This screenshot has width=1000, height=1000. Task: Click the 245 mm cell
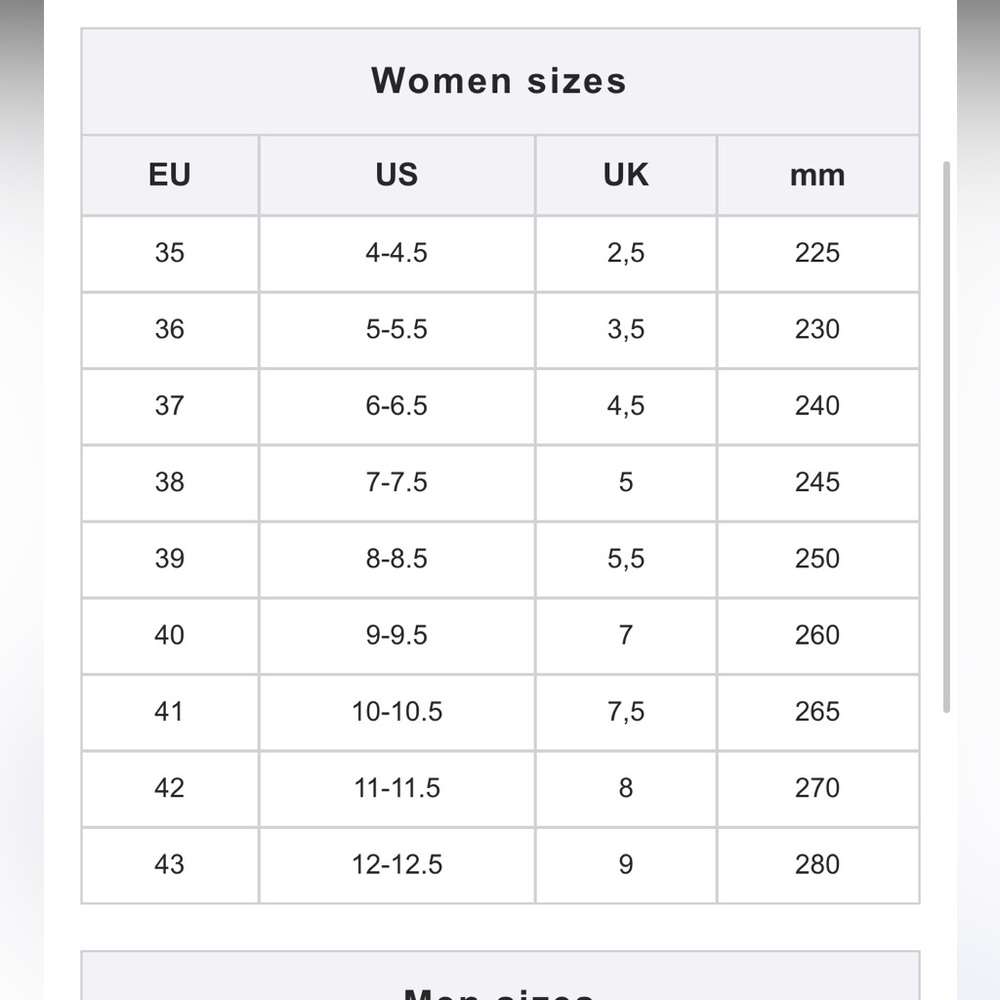pyautogui.click(x=818, y=483)
